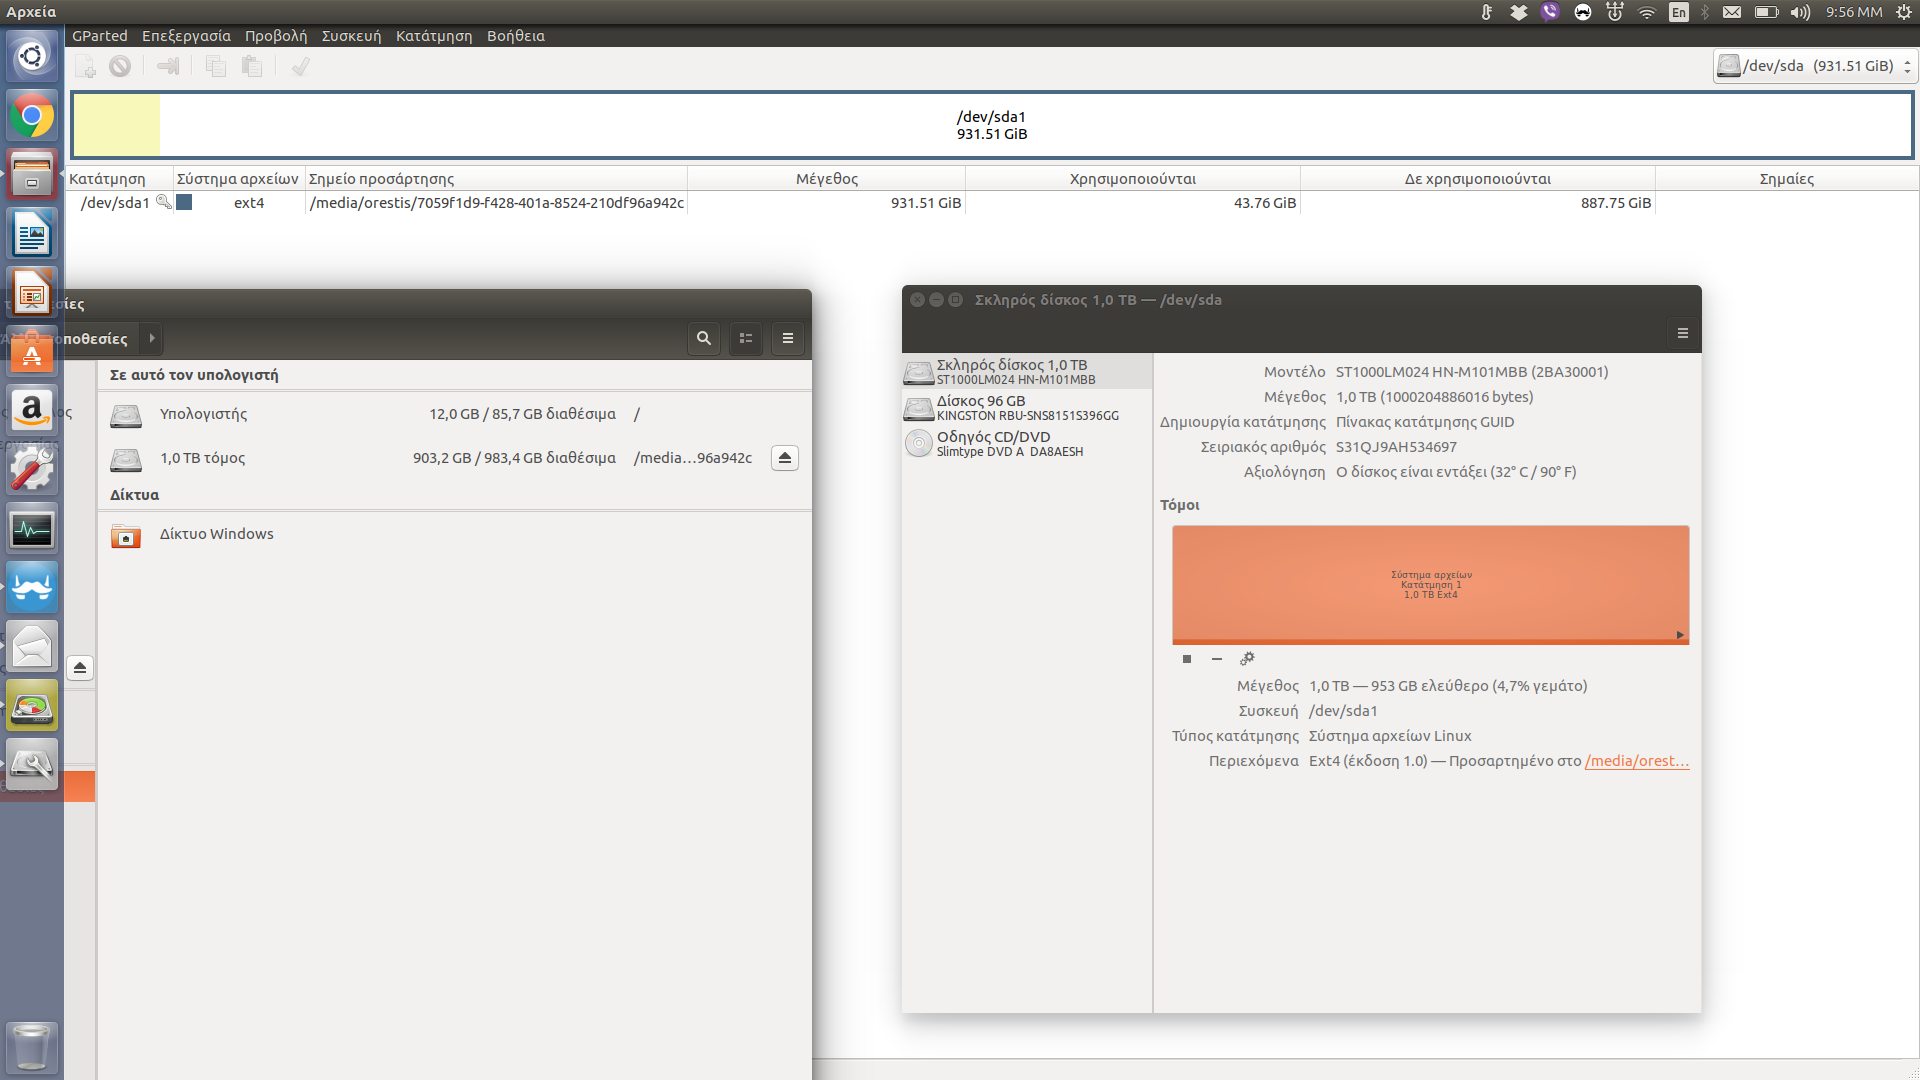Open Ubuntu Dash from launcher
1920x1080 pixels.
pyautogui.click(x=32, y=56)
